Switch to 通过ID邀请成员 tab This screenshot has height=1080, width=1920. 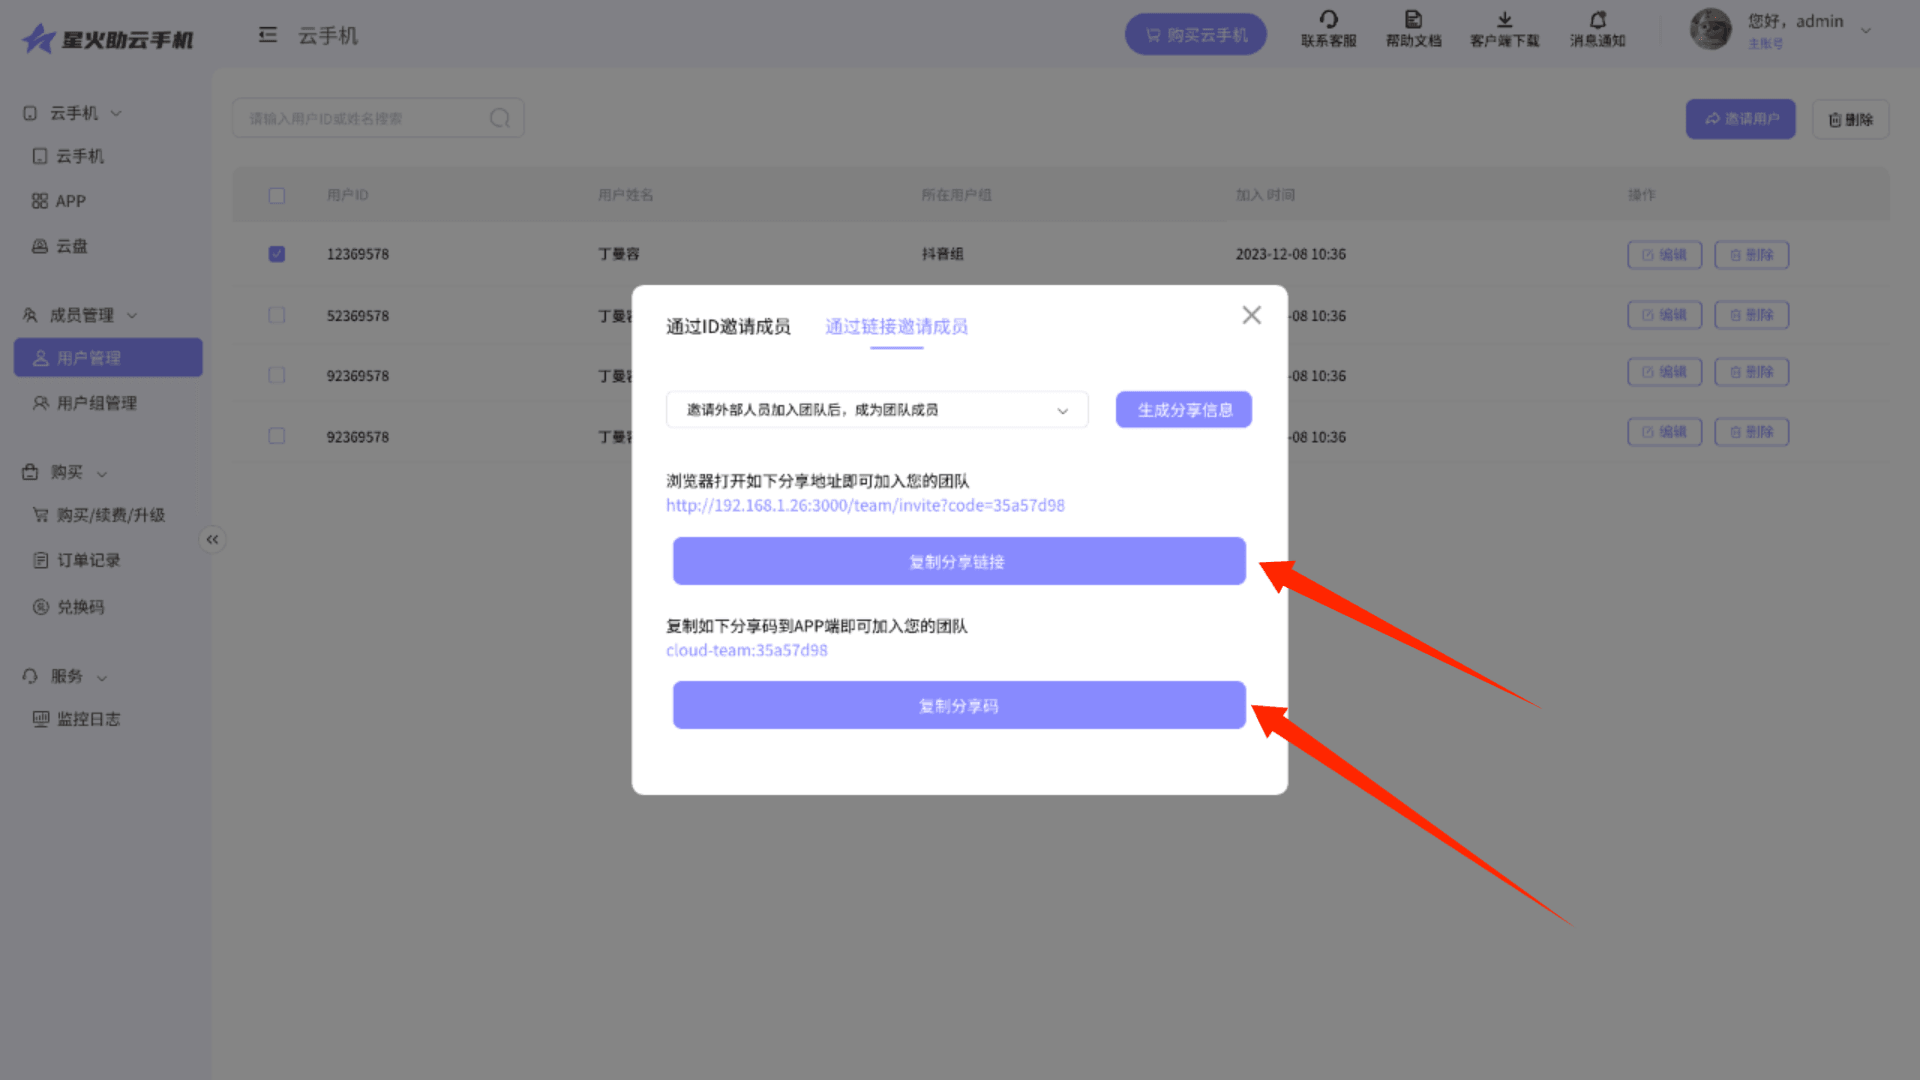728,327
